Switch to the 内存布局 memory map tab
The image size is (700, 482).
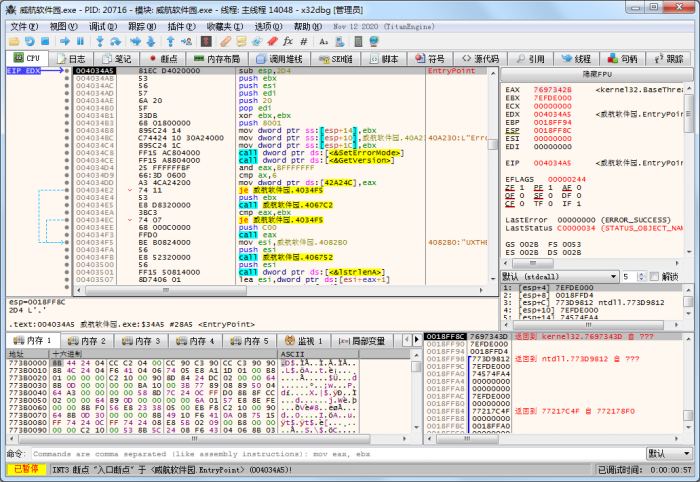[x=217, y=59]
